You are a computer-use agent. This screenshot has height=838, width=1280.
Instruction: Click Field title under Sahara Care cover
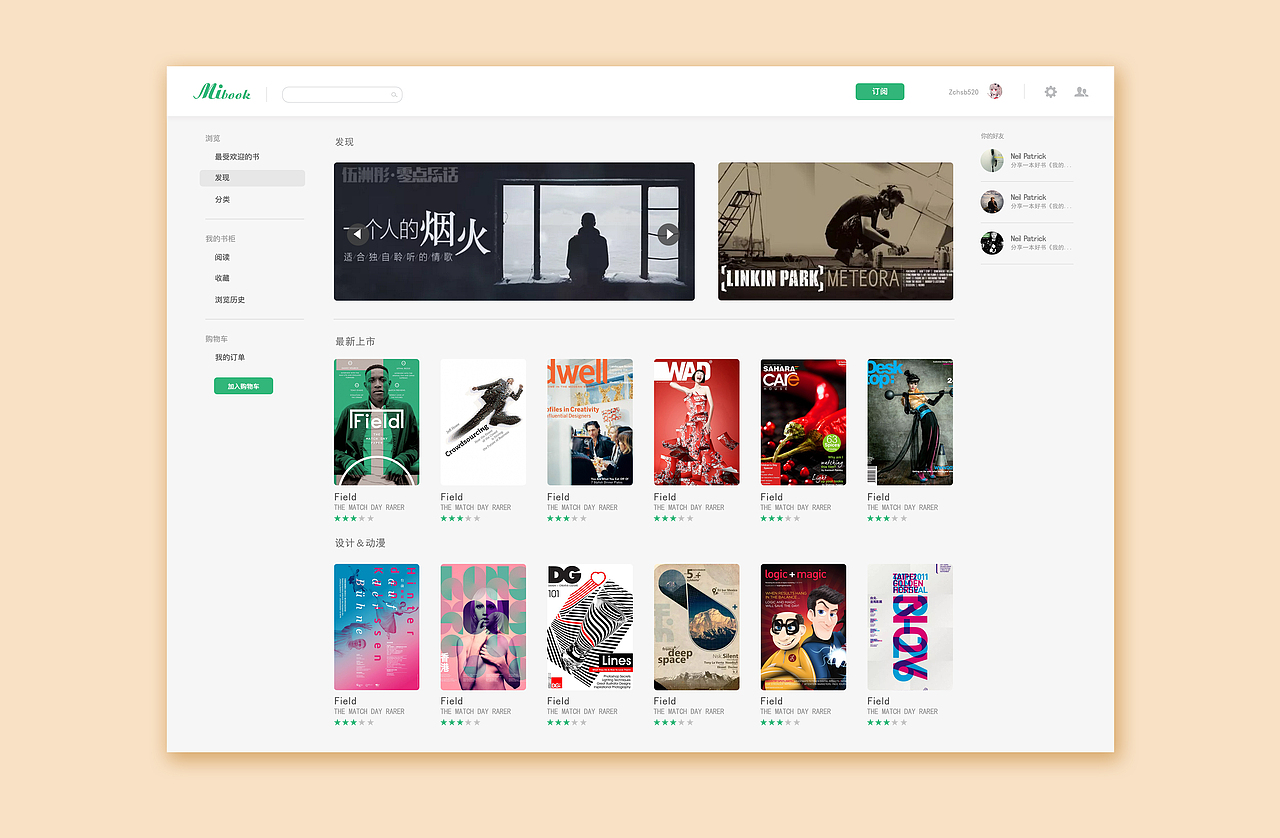point(772,497)
